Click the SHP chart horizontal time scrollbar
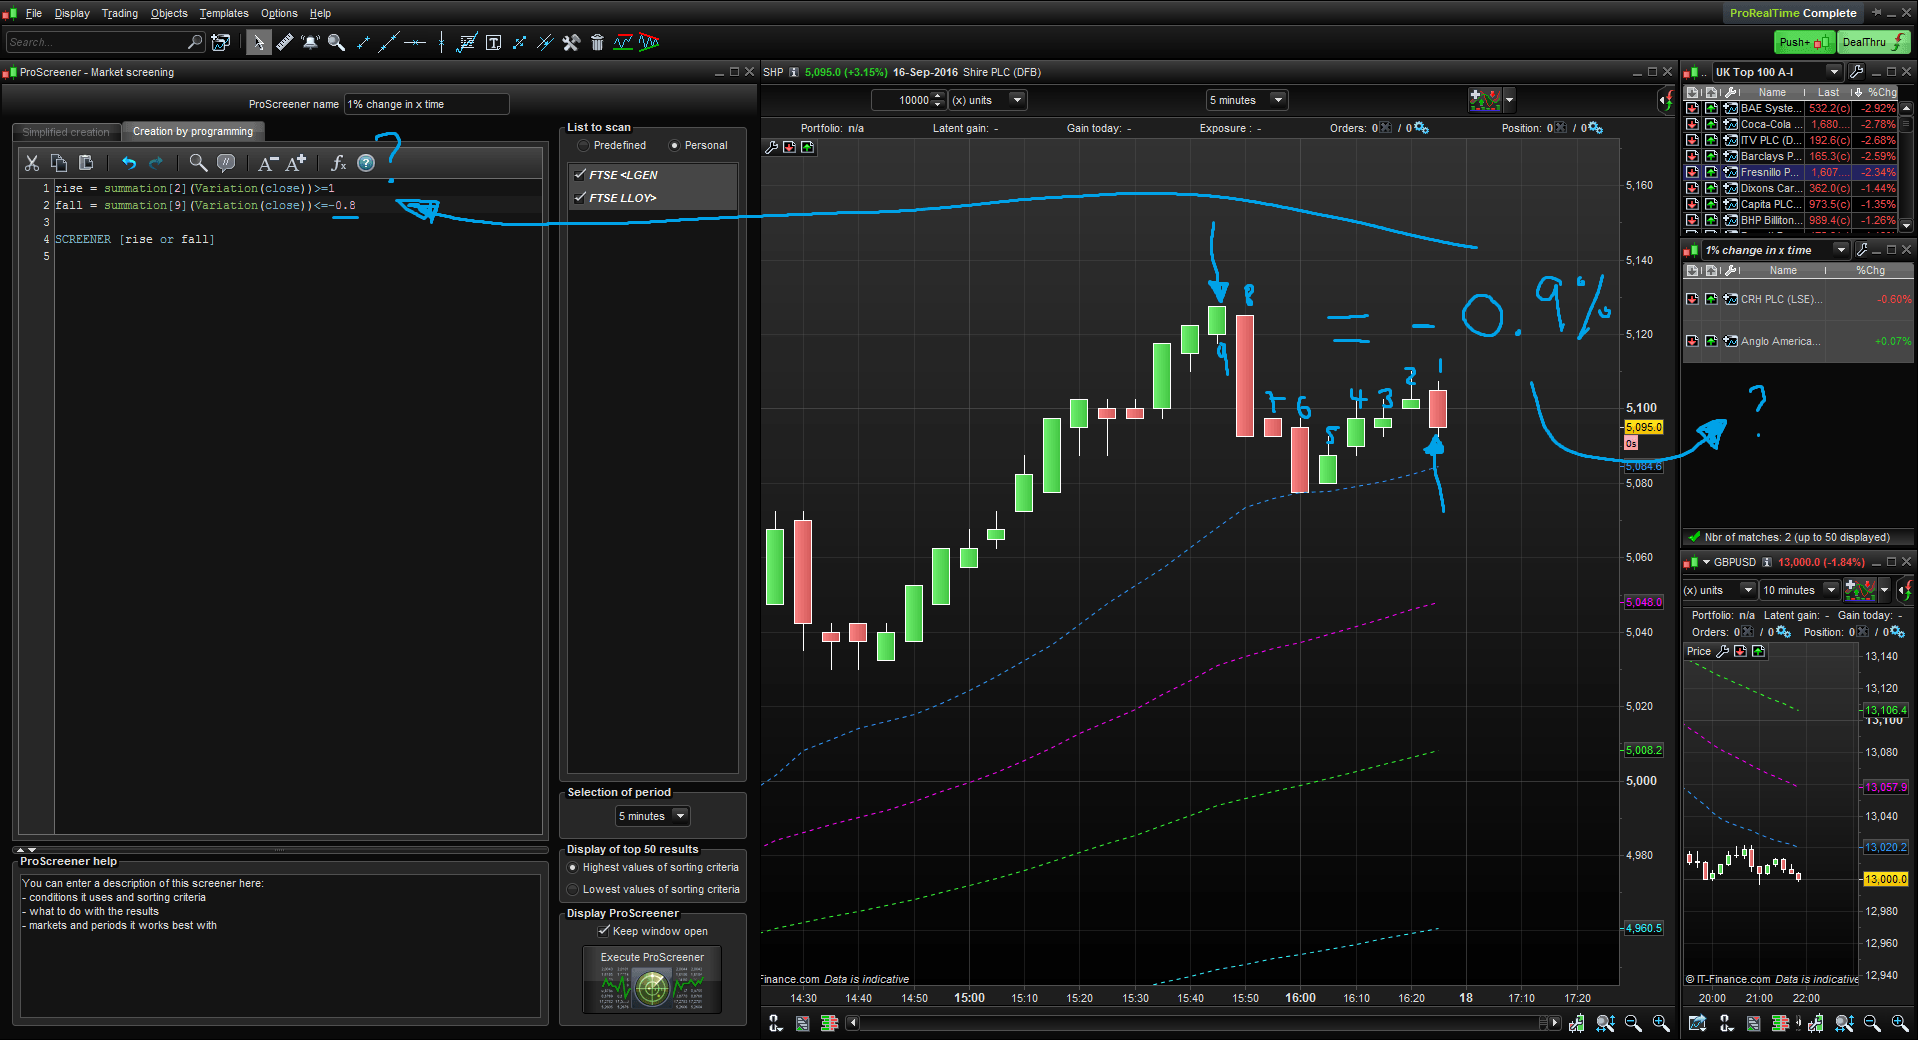This screenshot has height=1040, width=1918. pyautogui.click(x=1205, y=1023)
